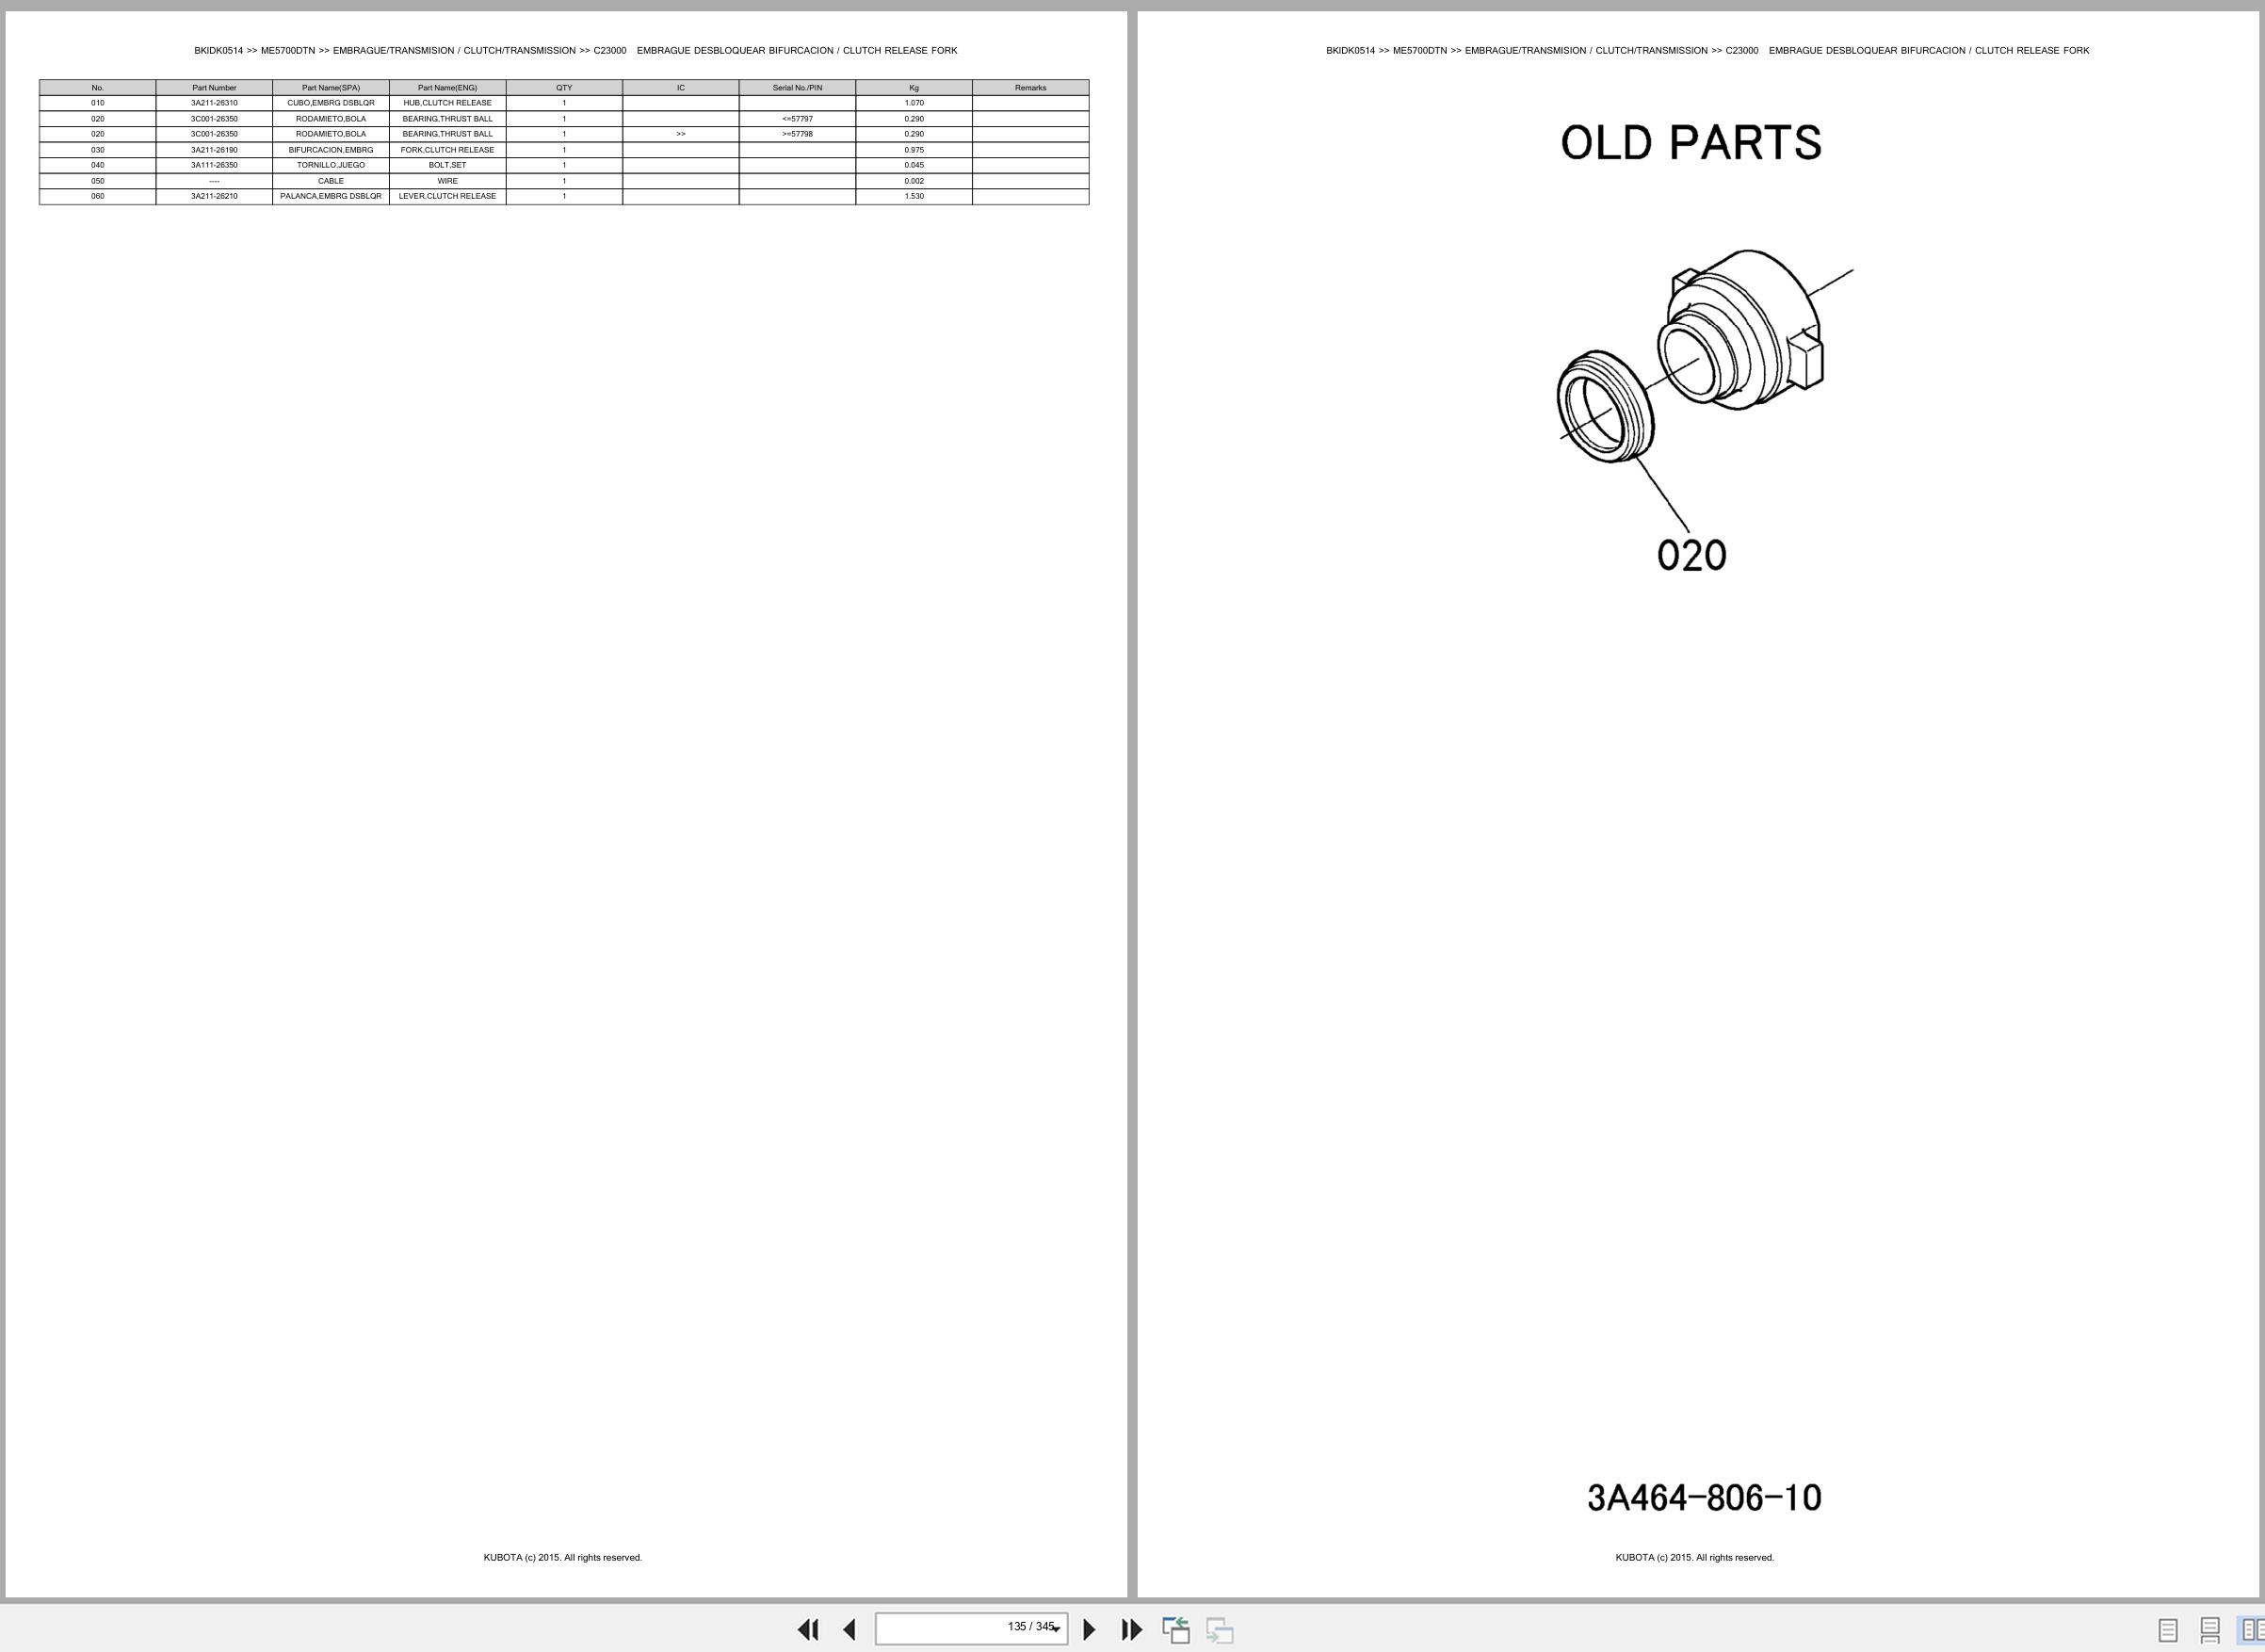The height and width of the screenshot is (1652, 2265).
Task: Click part number 3A211-26210
Action: 214,196
